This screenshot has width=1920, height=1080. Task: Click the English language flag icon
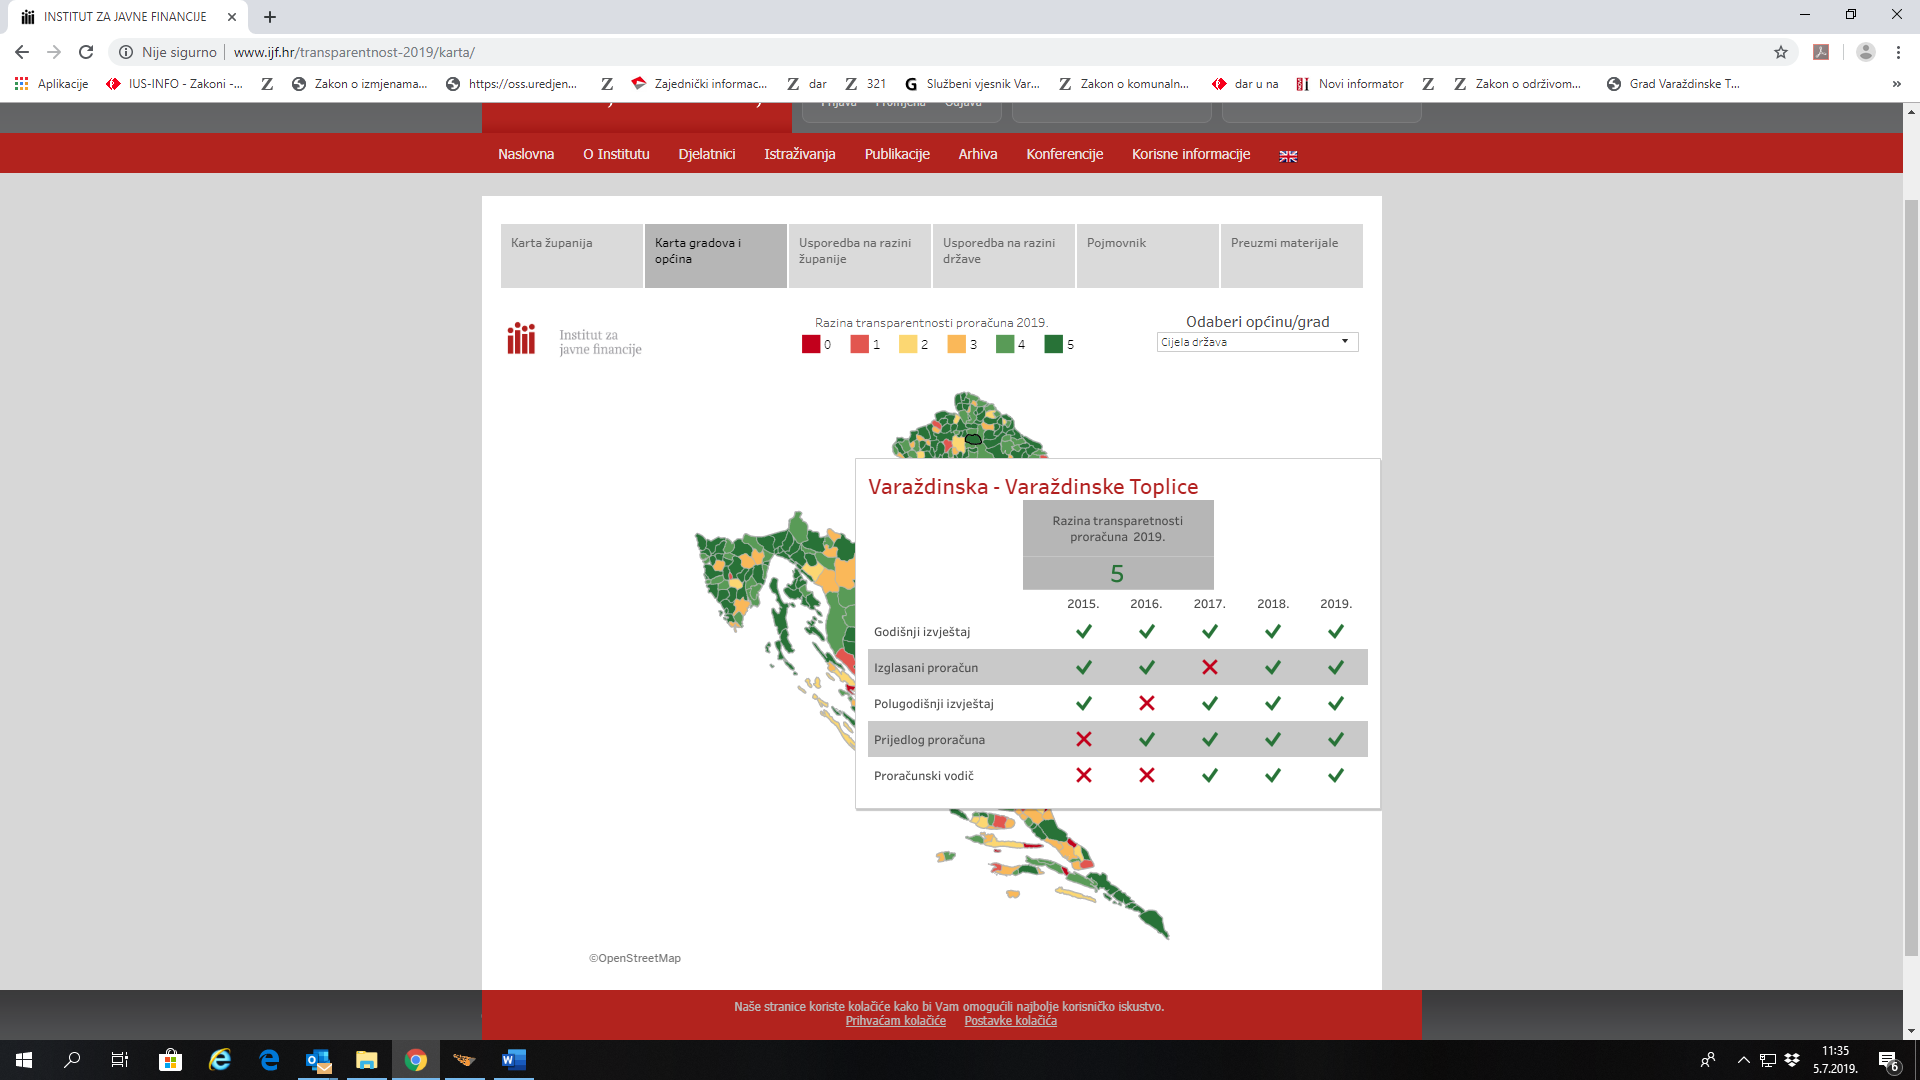click(1288, 156)
